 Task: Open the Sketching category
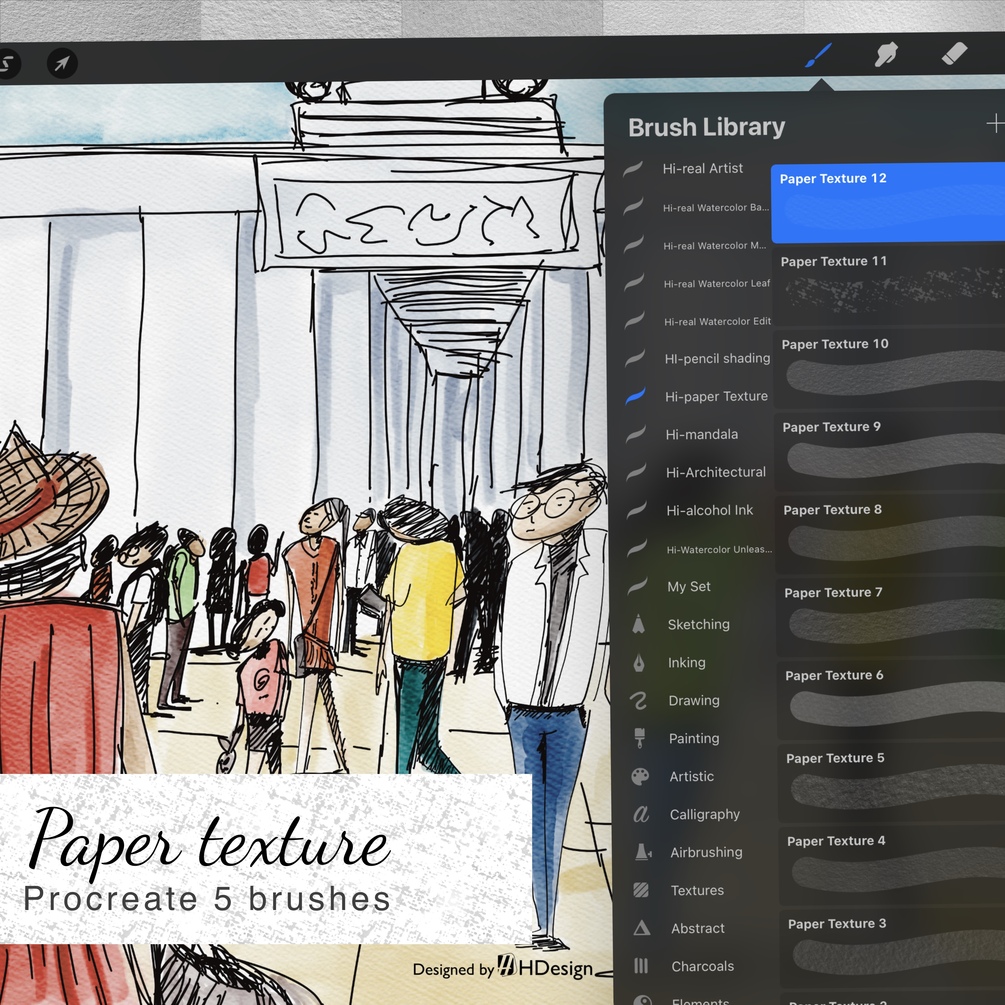699,624
